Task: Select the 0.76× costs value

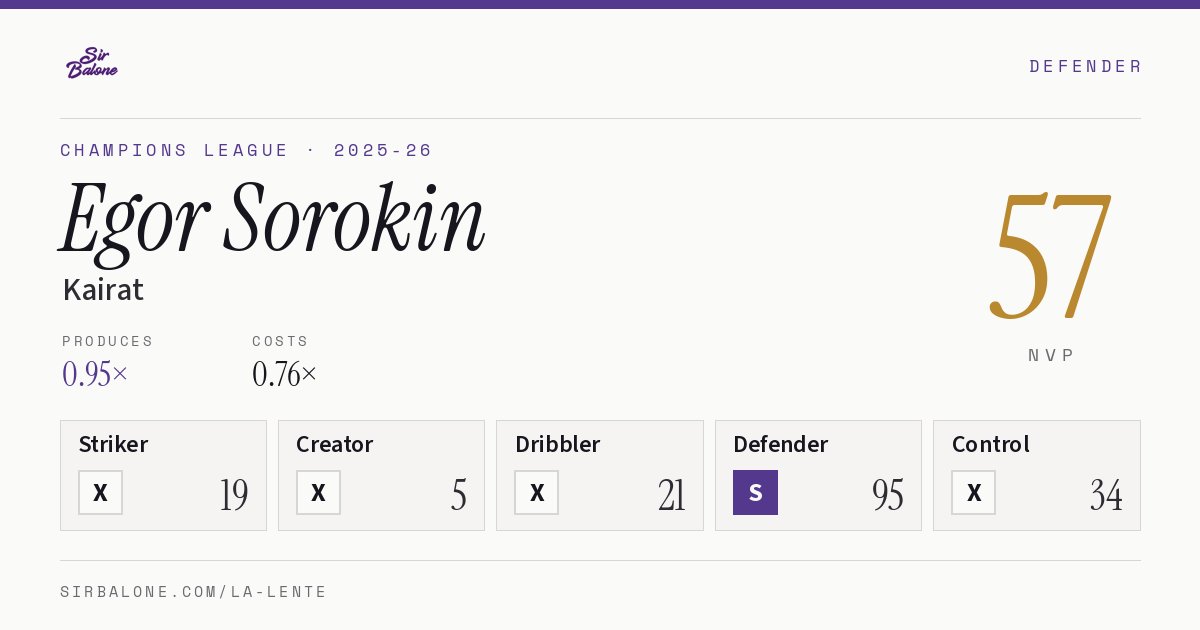Action: click(x=285, y=374)
